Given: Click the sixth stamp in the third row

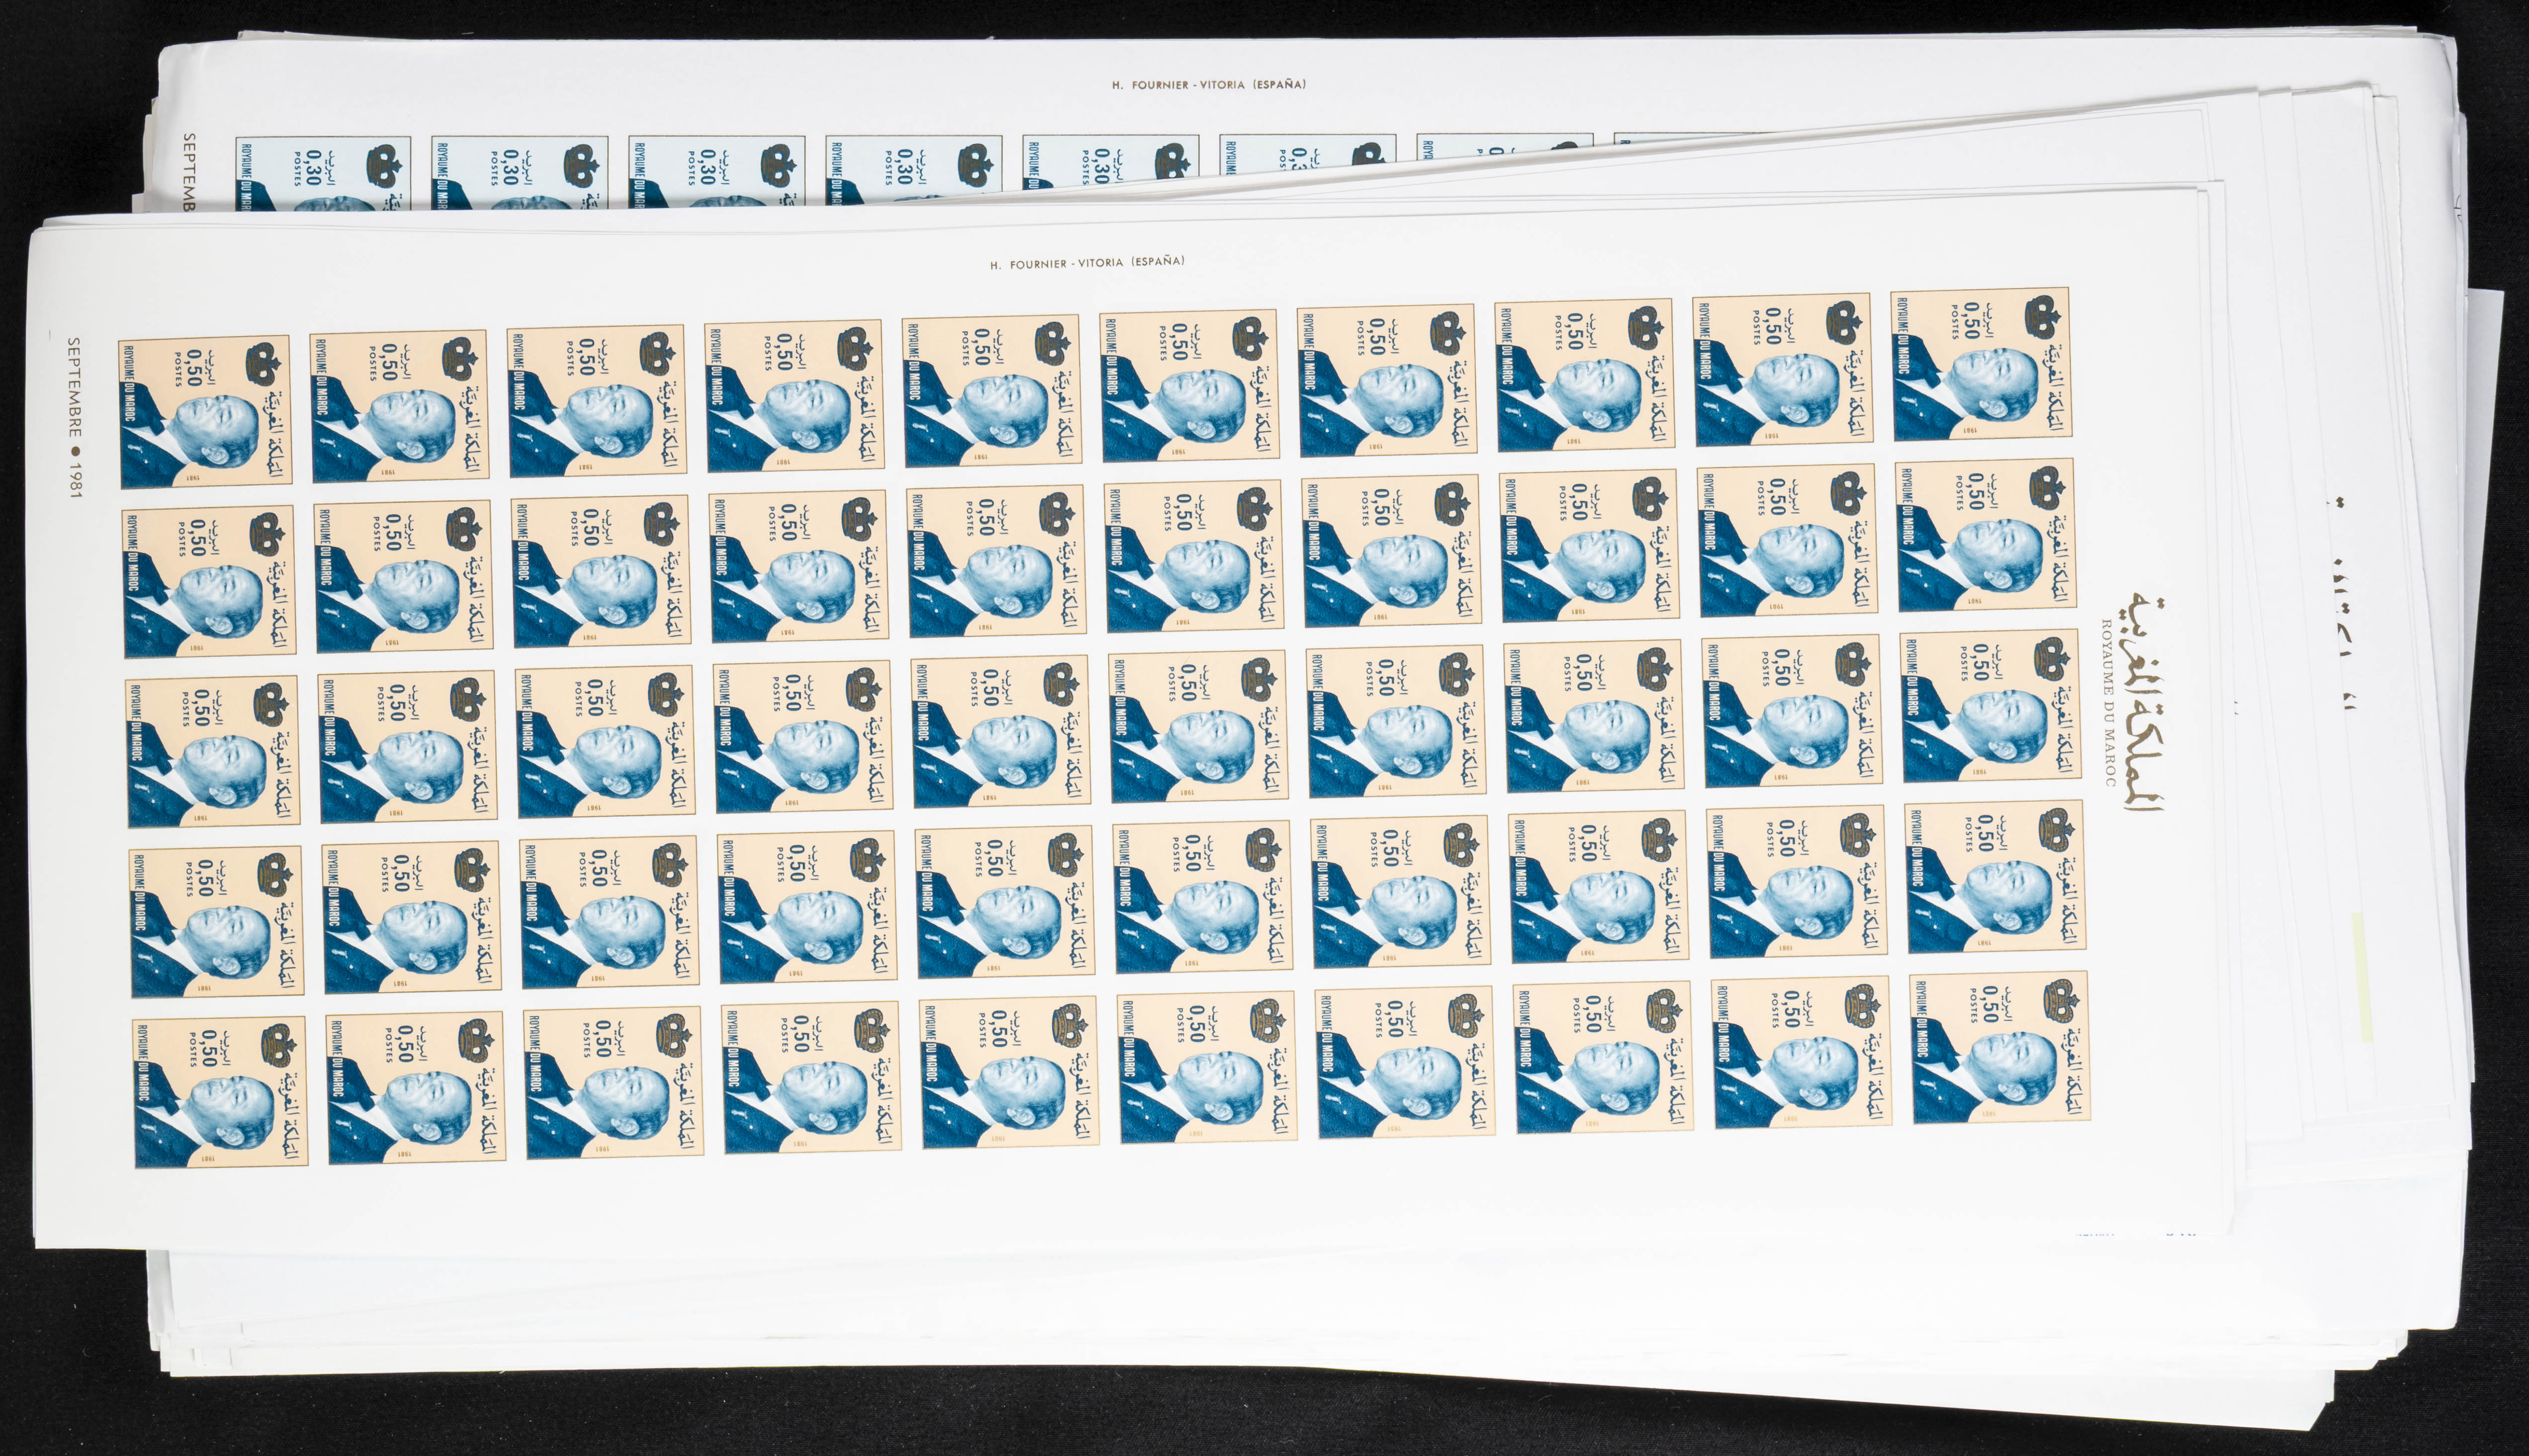Looking at the screenshot, I should coord(1198,727).
